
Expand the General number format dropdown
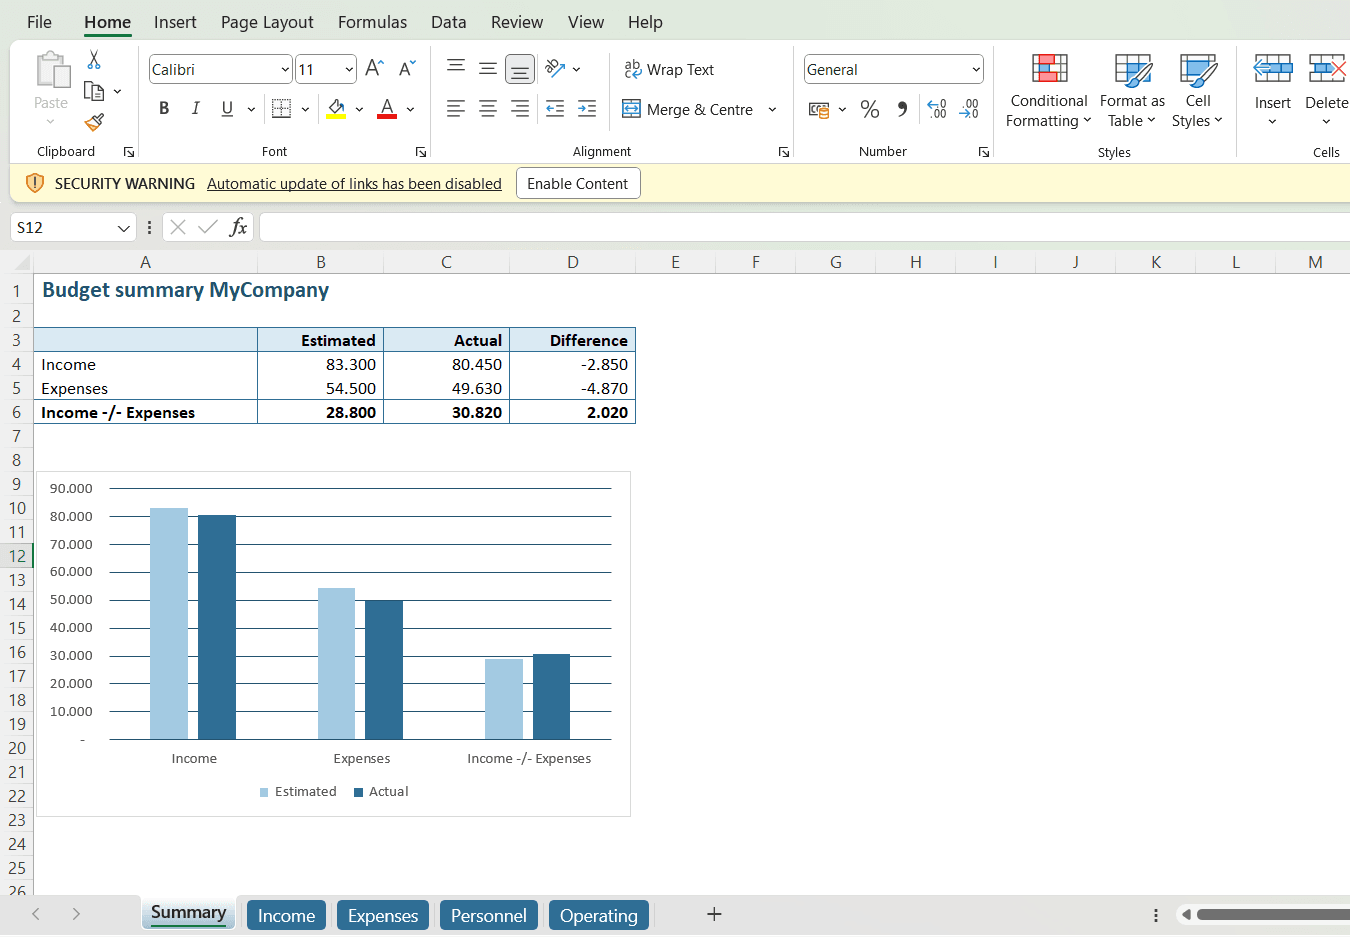(975, 70)
